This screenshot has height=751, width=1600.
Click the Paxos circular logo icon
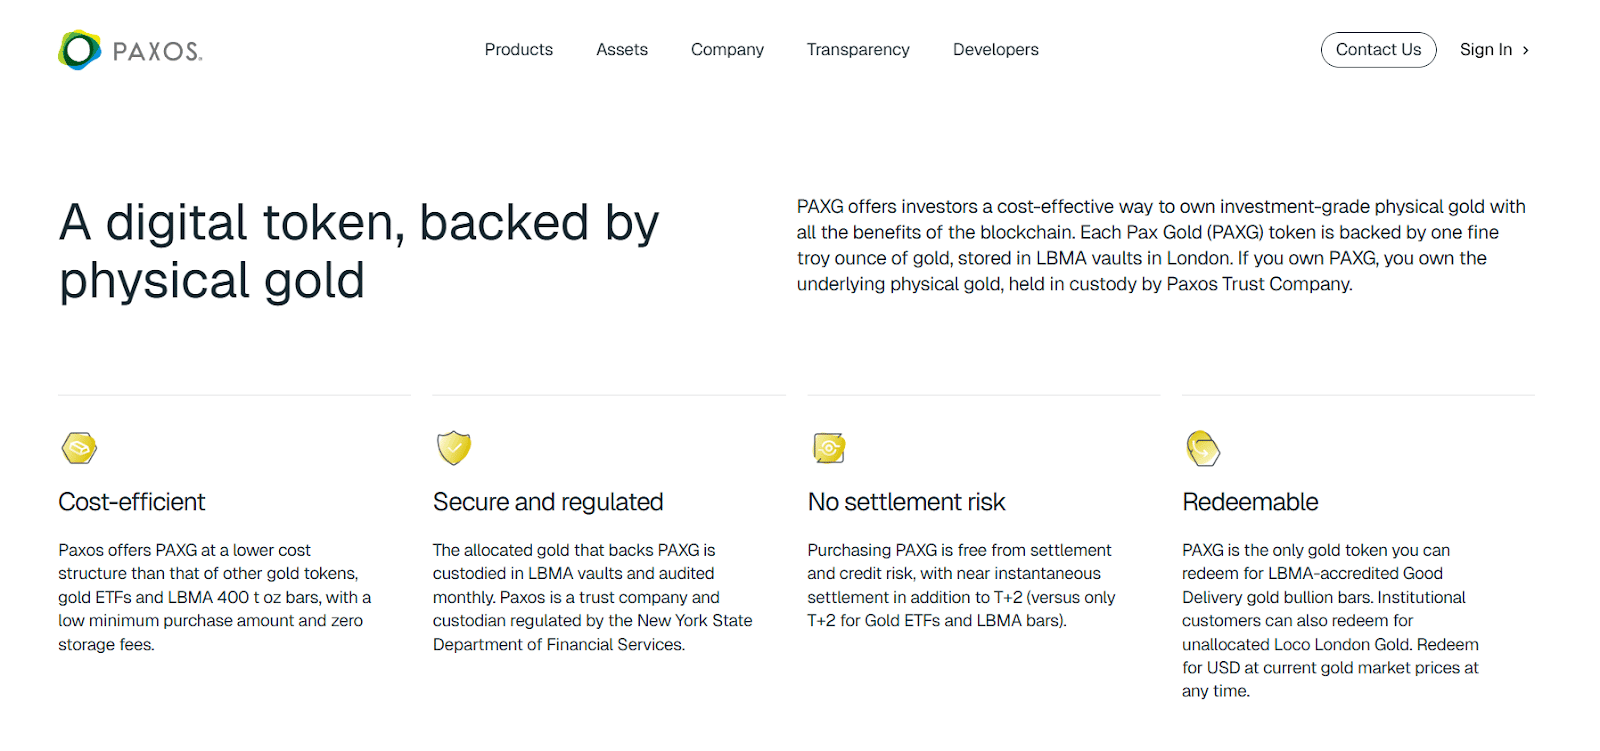click(x=80, y=50)
